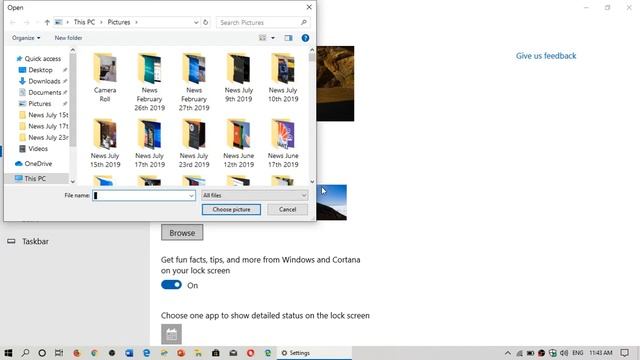
Task: Open the Windows Start menu
Action: pyautogui.click(x=8, y=353)
